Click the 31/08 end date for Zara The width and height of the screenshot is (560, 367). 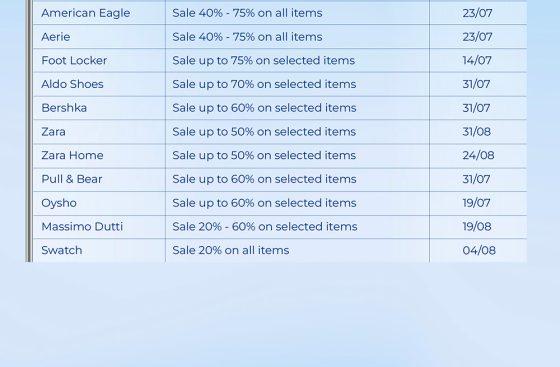point(476,132)
